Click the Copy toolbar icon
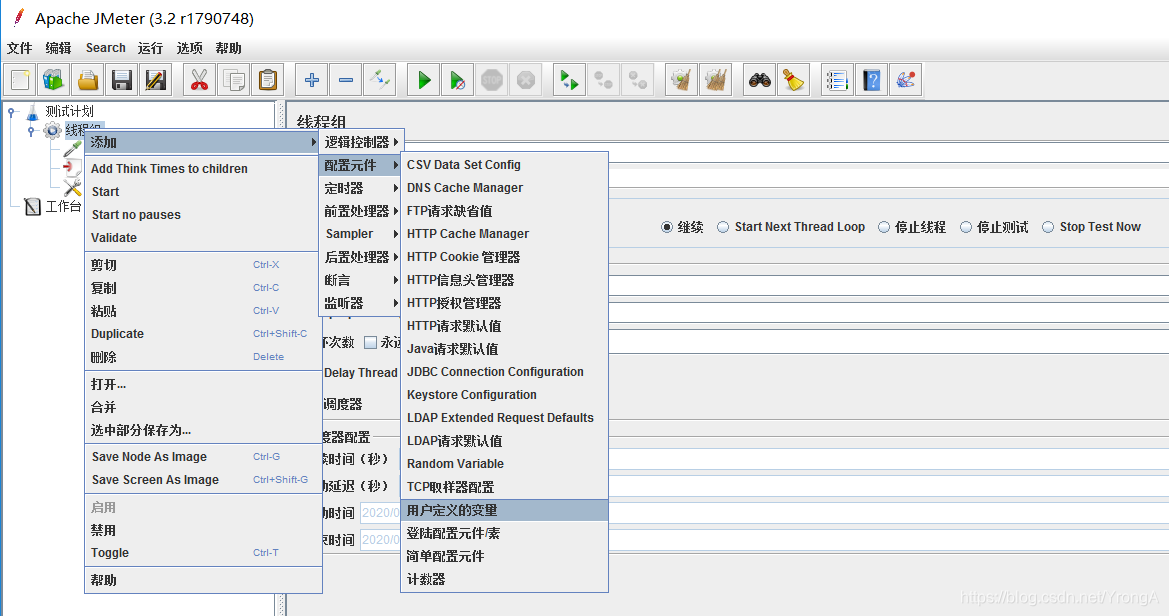1169x616 pixels. 233,80
